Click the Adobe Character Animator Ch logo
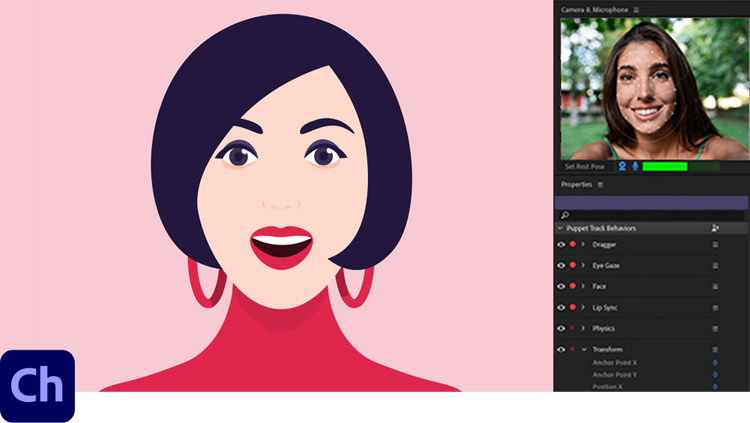 pos(37,386)
